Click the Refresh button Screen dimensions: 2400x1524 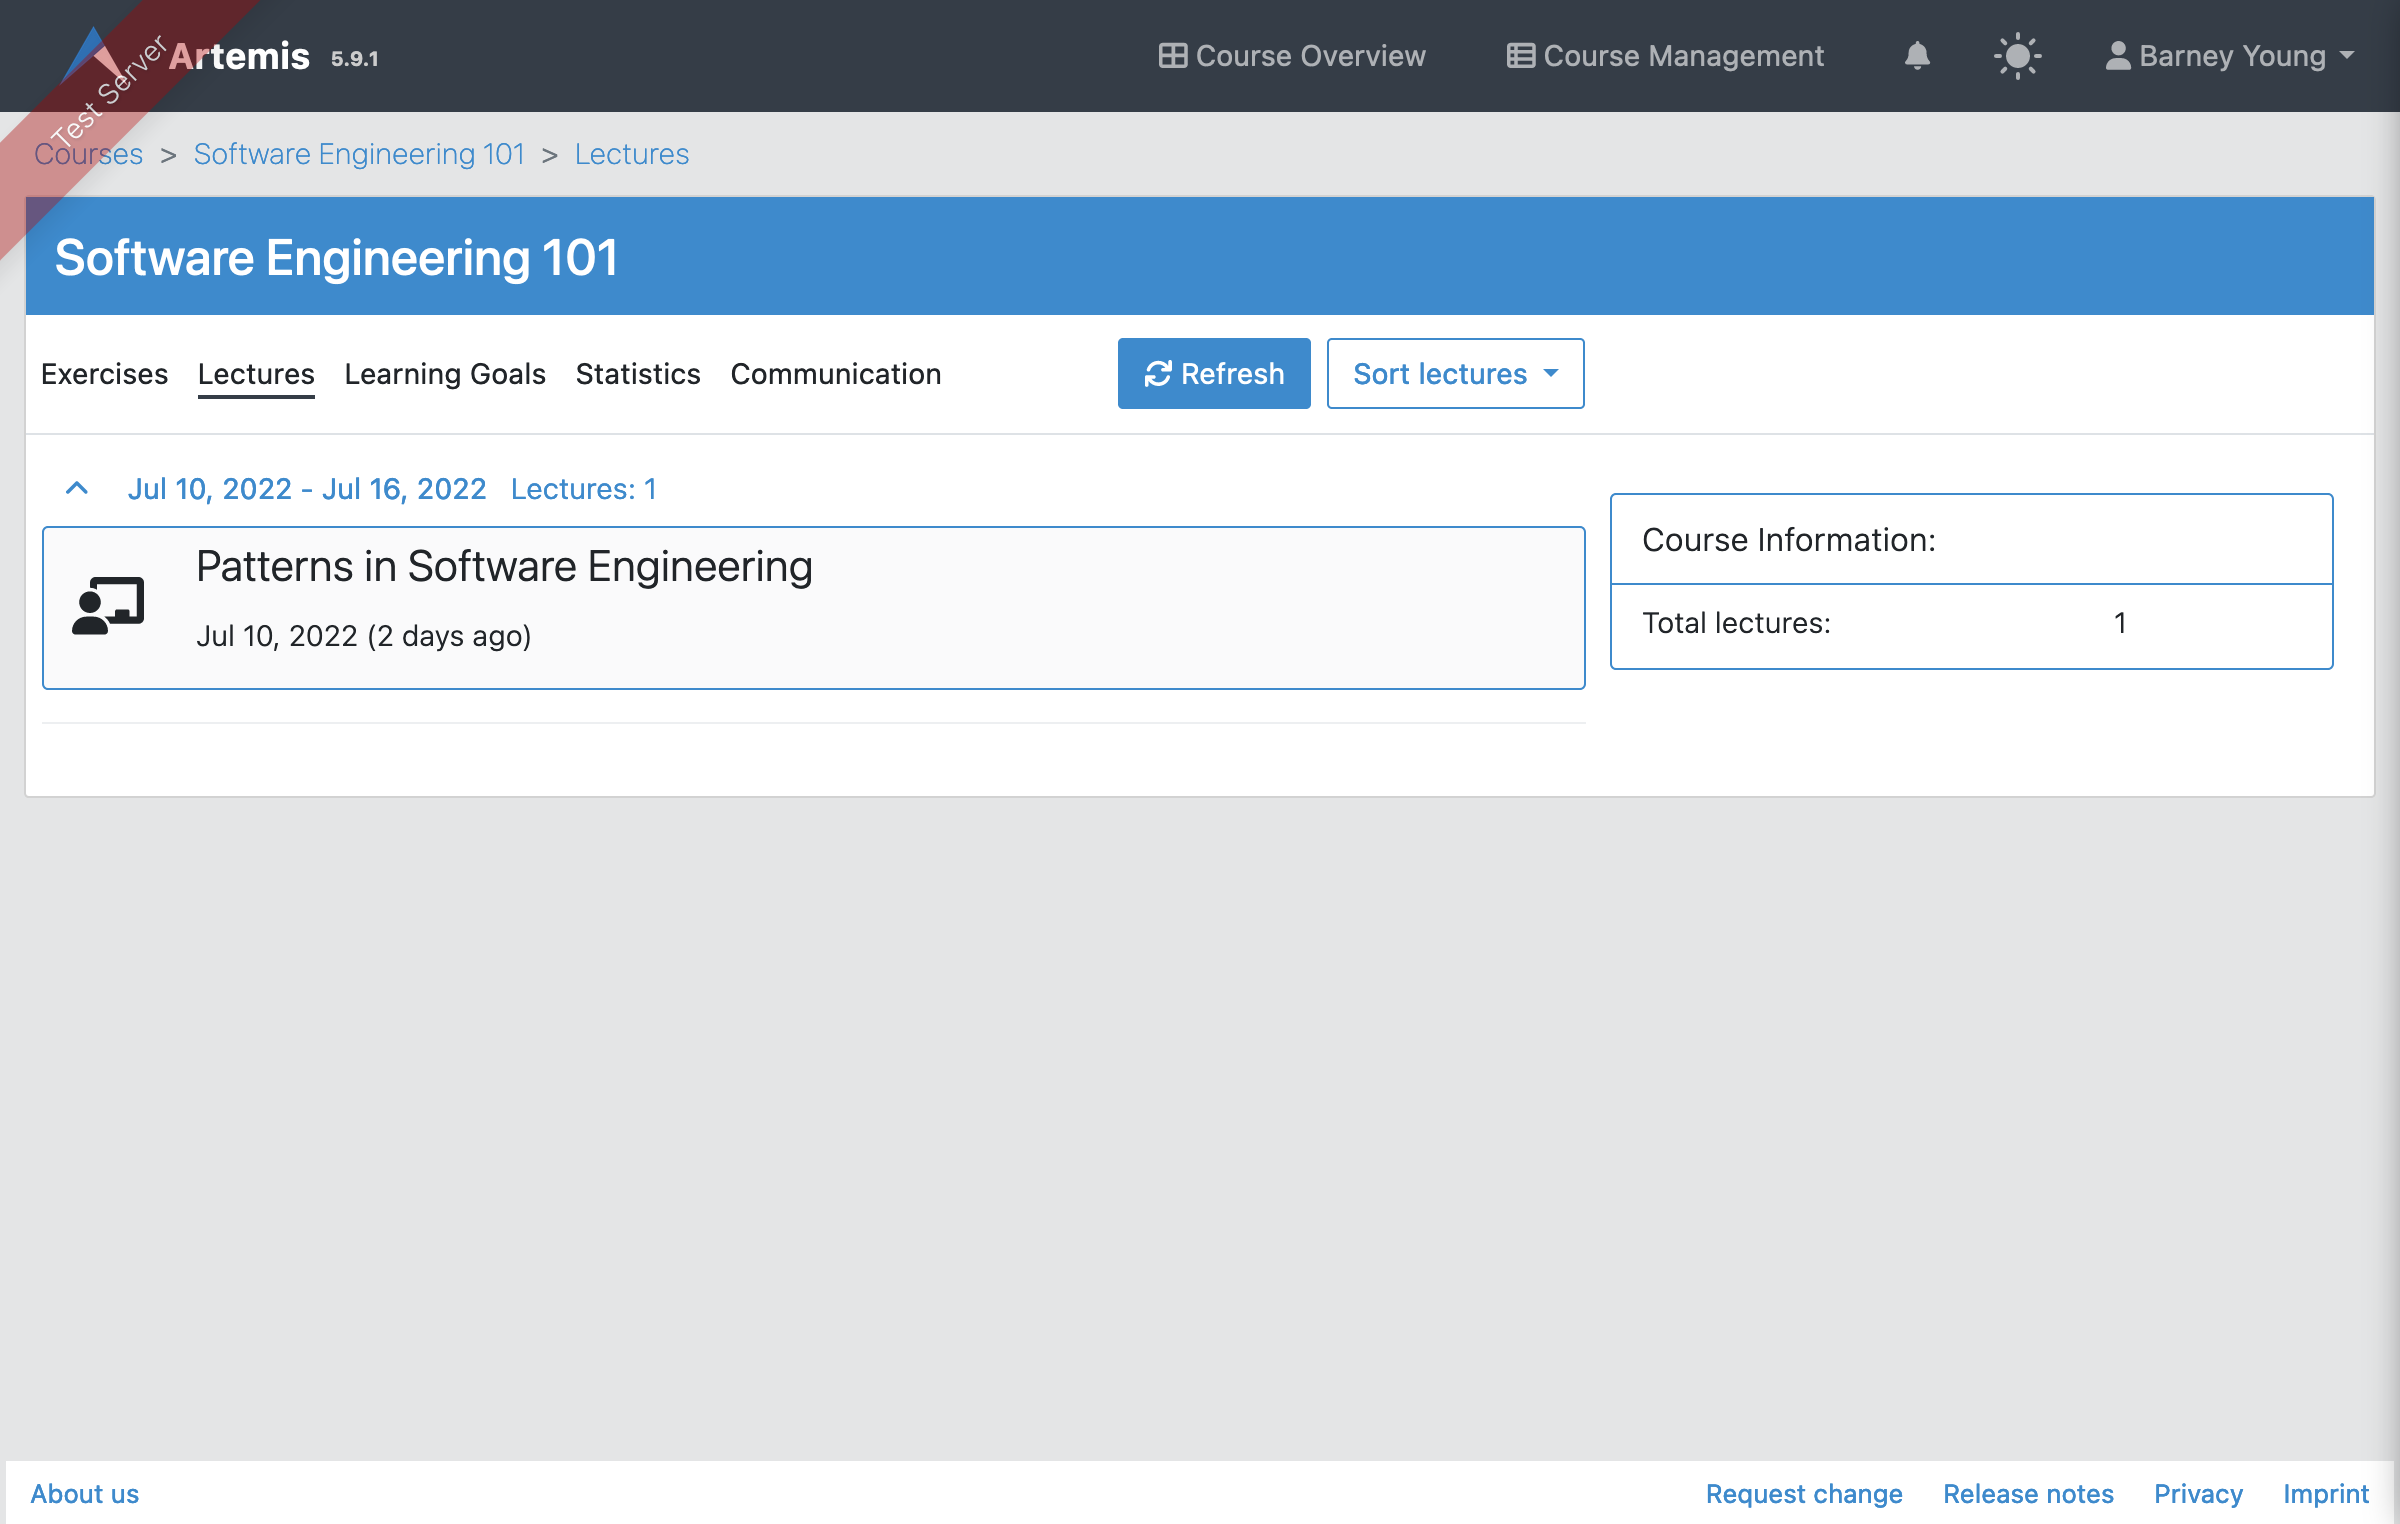(x=1214, y=373)
